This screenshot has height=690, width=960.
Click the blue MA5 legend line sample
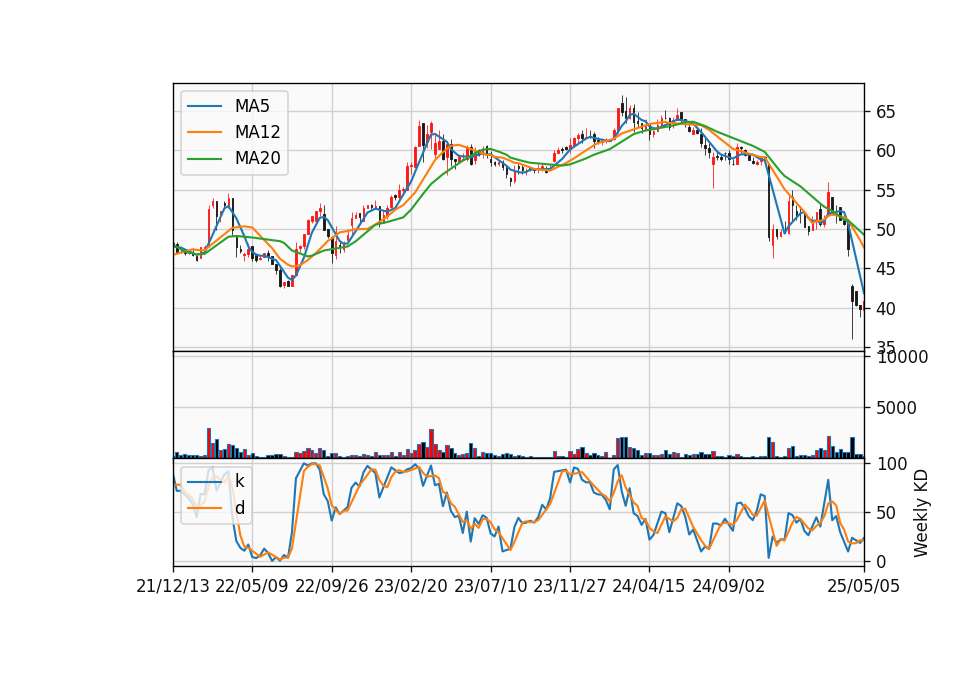pyautogui.click(x=204, y=106)
